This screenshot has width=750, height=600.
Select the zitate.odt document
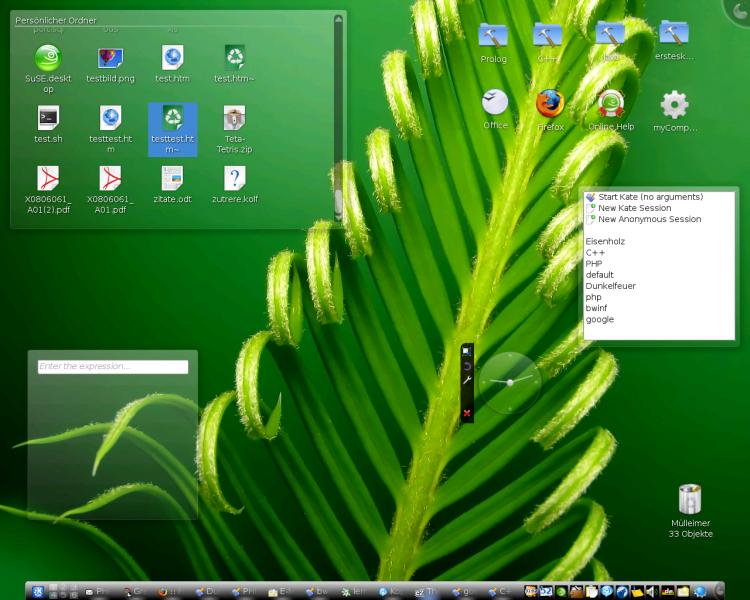click(x=173, y=179)
